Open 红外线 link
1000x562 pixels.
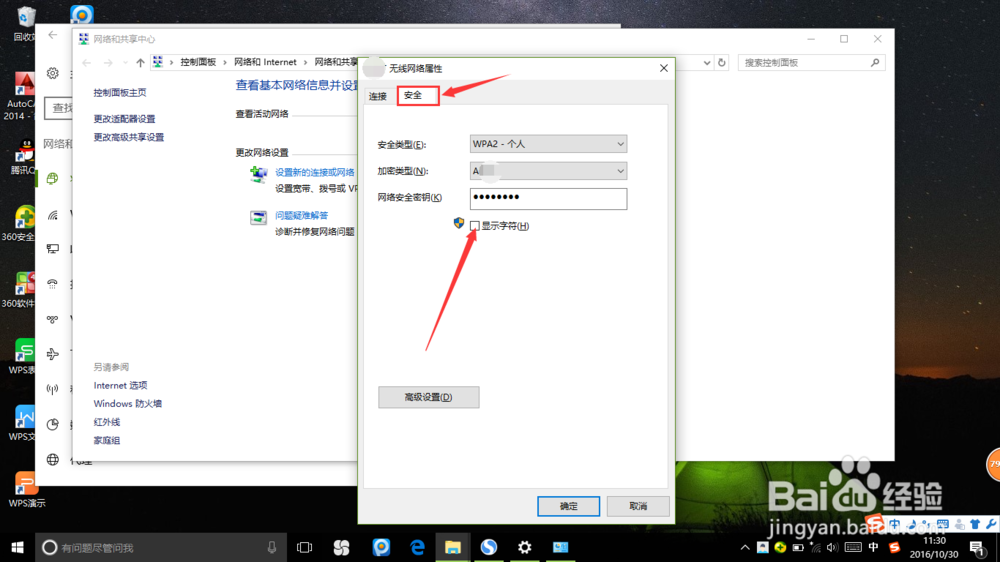(107, 422)
